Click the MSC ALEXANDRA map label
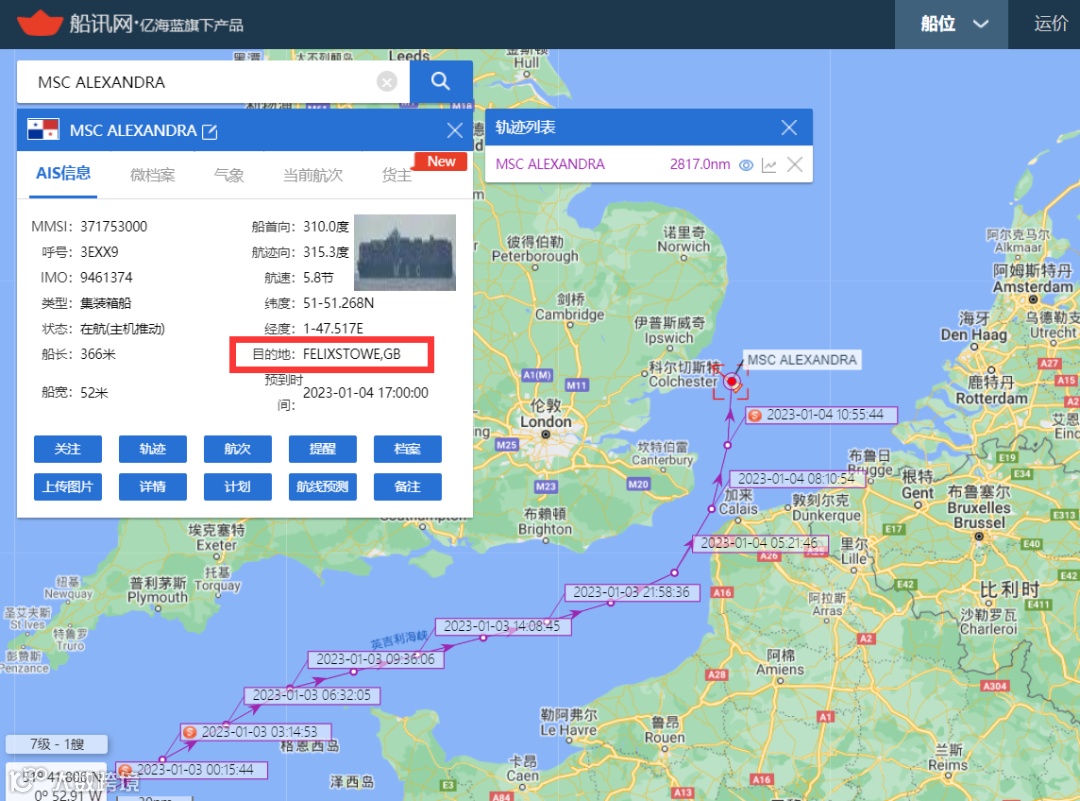Screen dimensions: 1080x801 802,360
